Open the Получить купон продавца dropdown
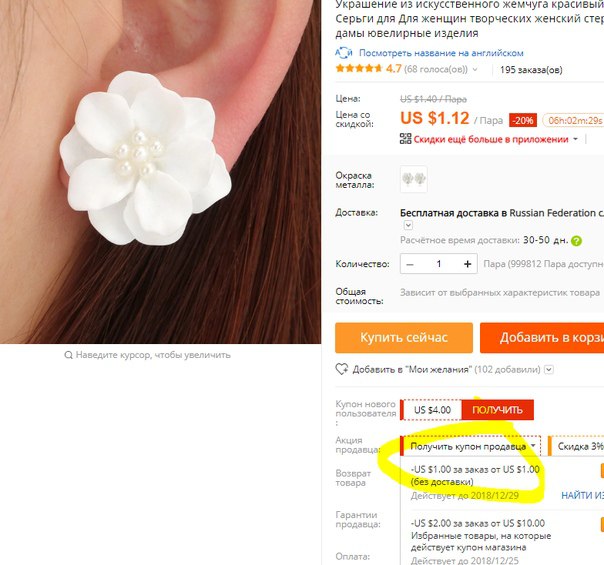The width and height of the screenshot is (604, 565). click(471, 446)
